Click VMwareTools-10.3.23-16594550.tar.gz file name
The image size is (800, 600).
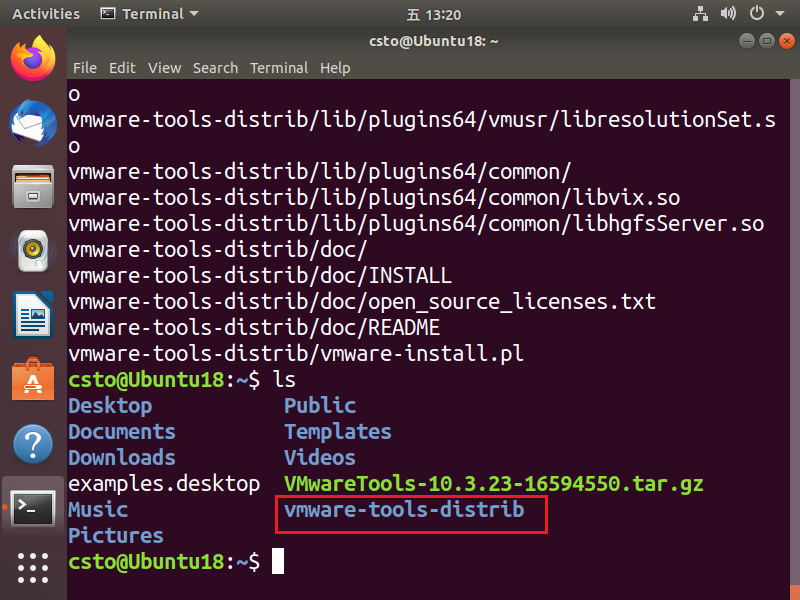click(493, 484)
